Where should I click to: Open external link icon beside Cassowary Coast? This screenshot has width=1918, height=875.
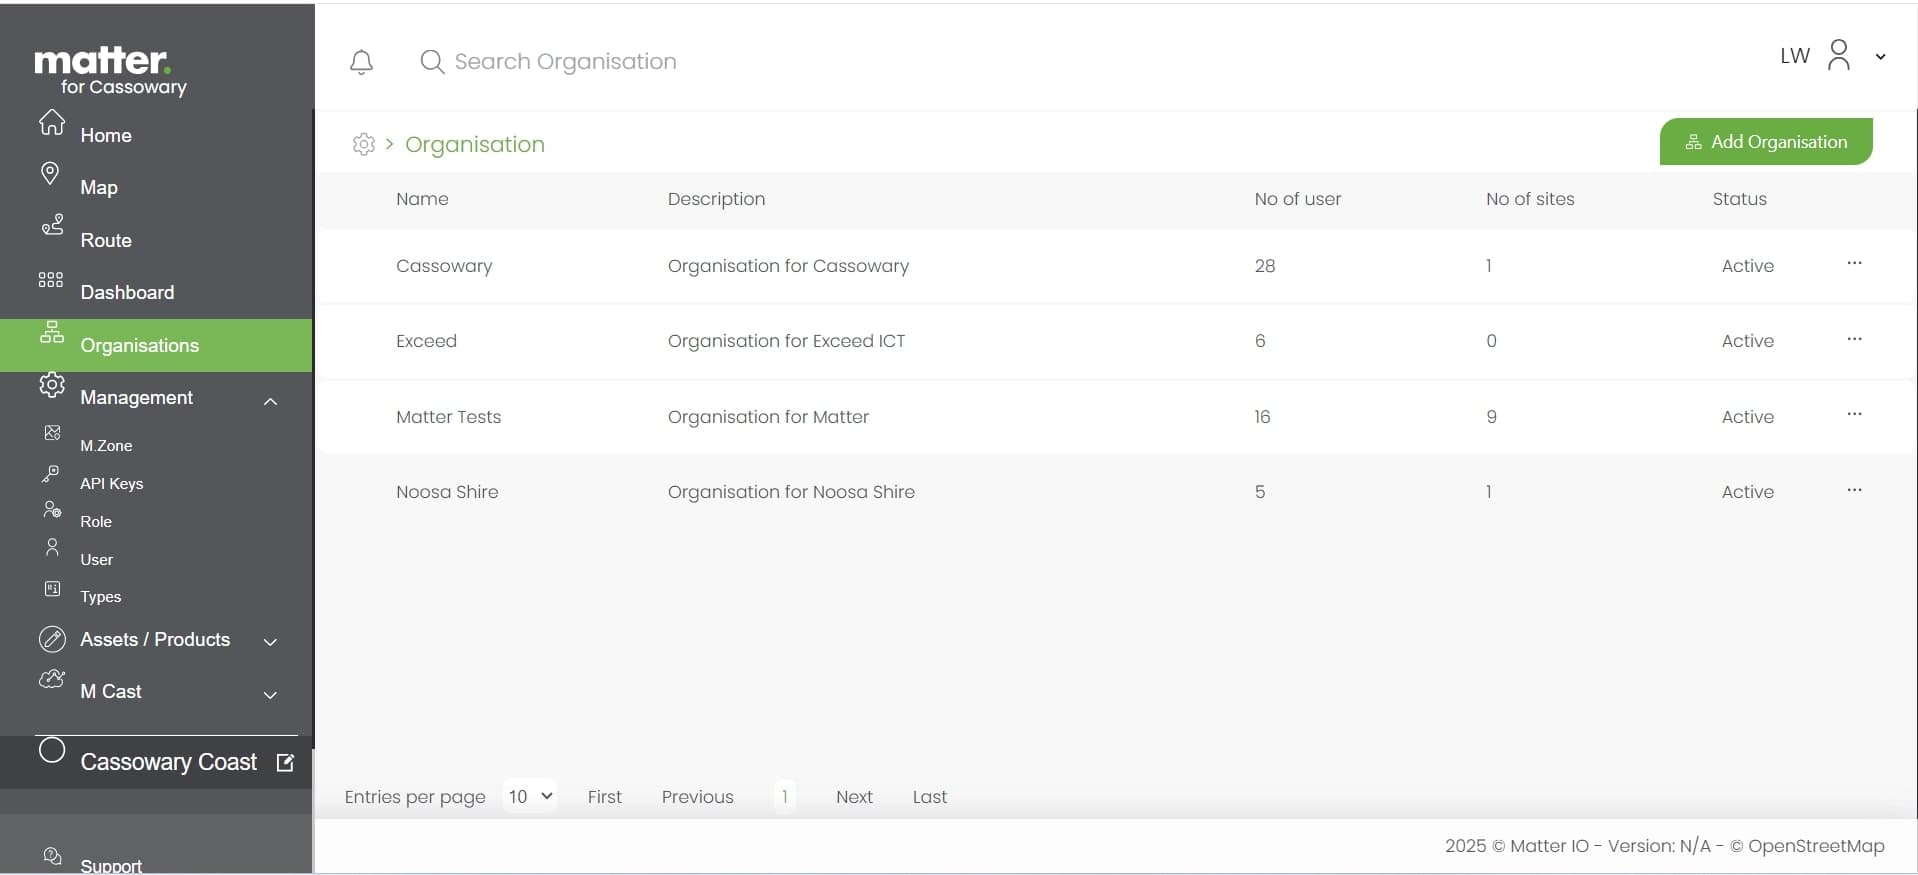[285, 763]
